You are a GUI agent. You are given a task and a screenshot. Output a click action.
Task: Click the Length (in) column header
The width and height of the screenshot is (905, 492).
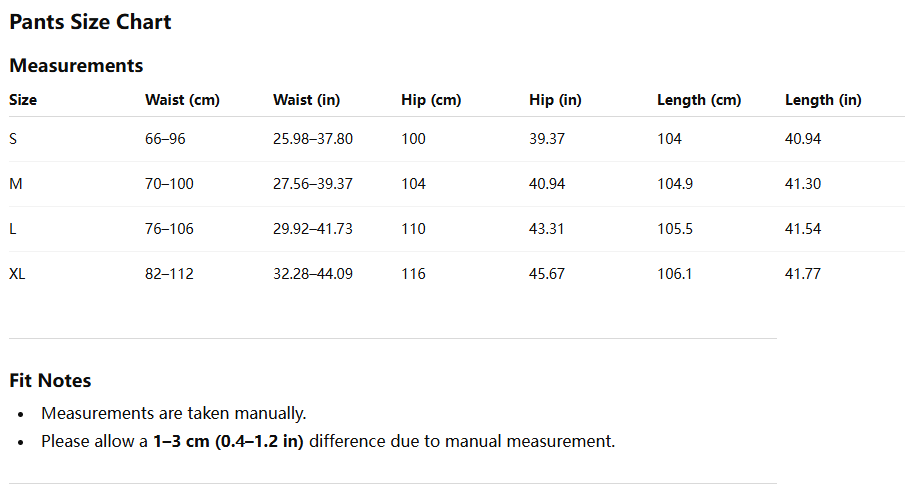click(x=823, y=100)
